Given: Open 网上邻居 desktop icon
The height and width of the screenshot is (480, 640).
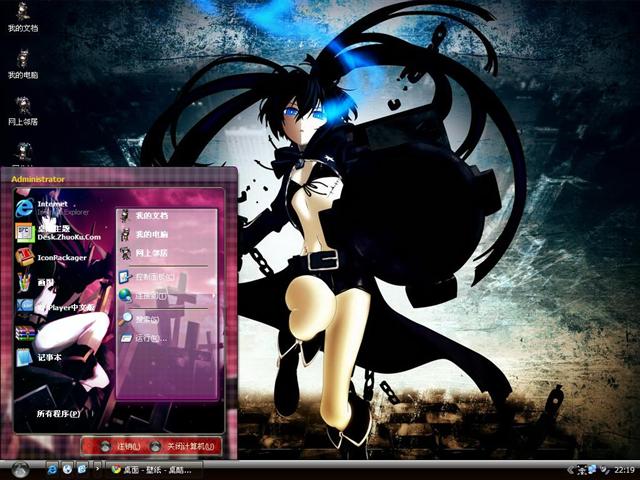Looking at the screenshot, I should (x=22, y=111).
